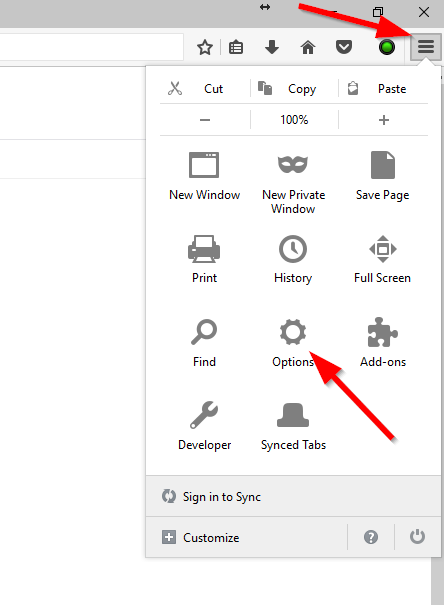Open the Downloads arrow in toolbar
The width and height of the screenshot is (444, 605).
click(x=272, y=47)
